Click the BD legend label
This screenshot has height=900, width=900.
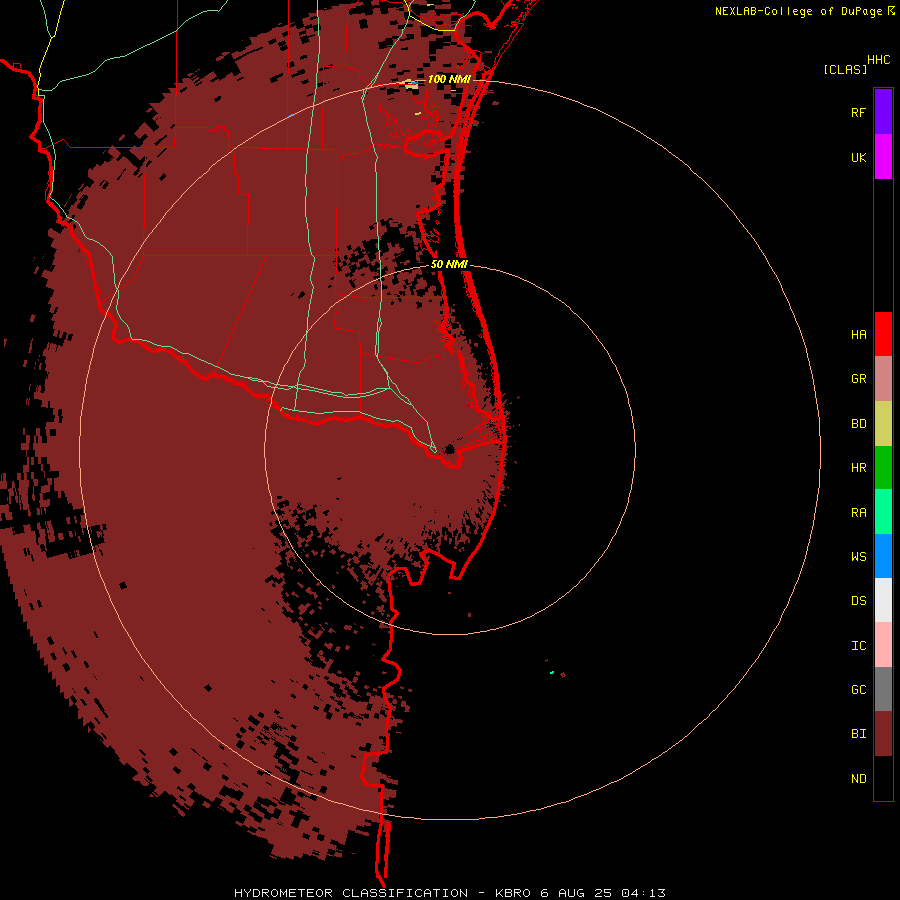coord(858,424)
